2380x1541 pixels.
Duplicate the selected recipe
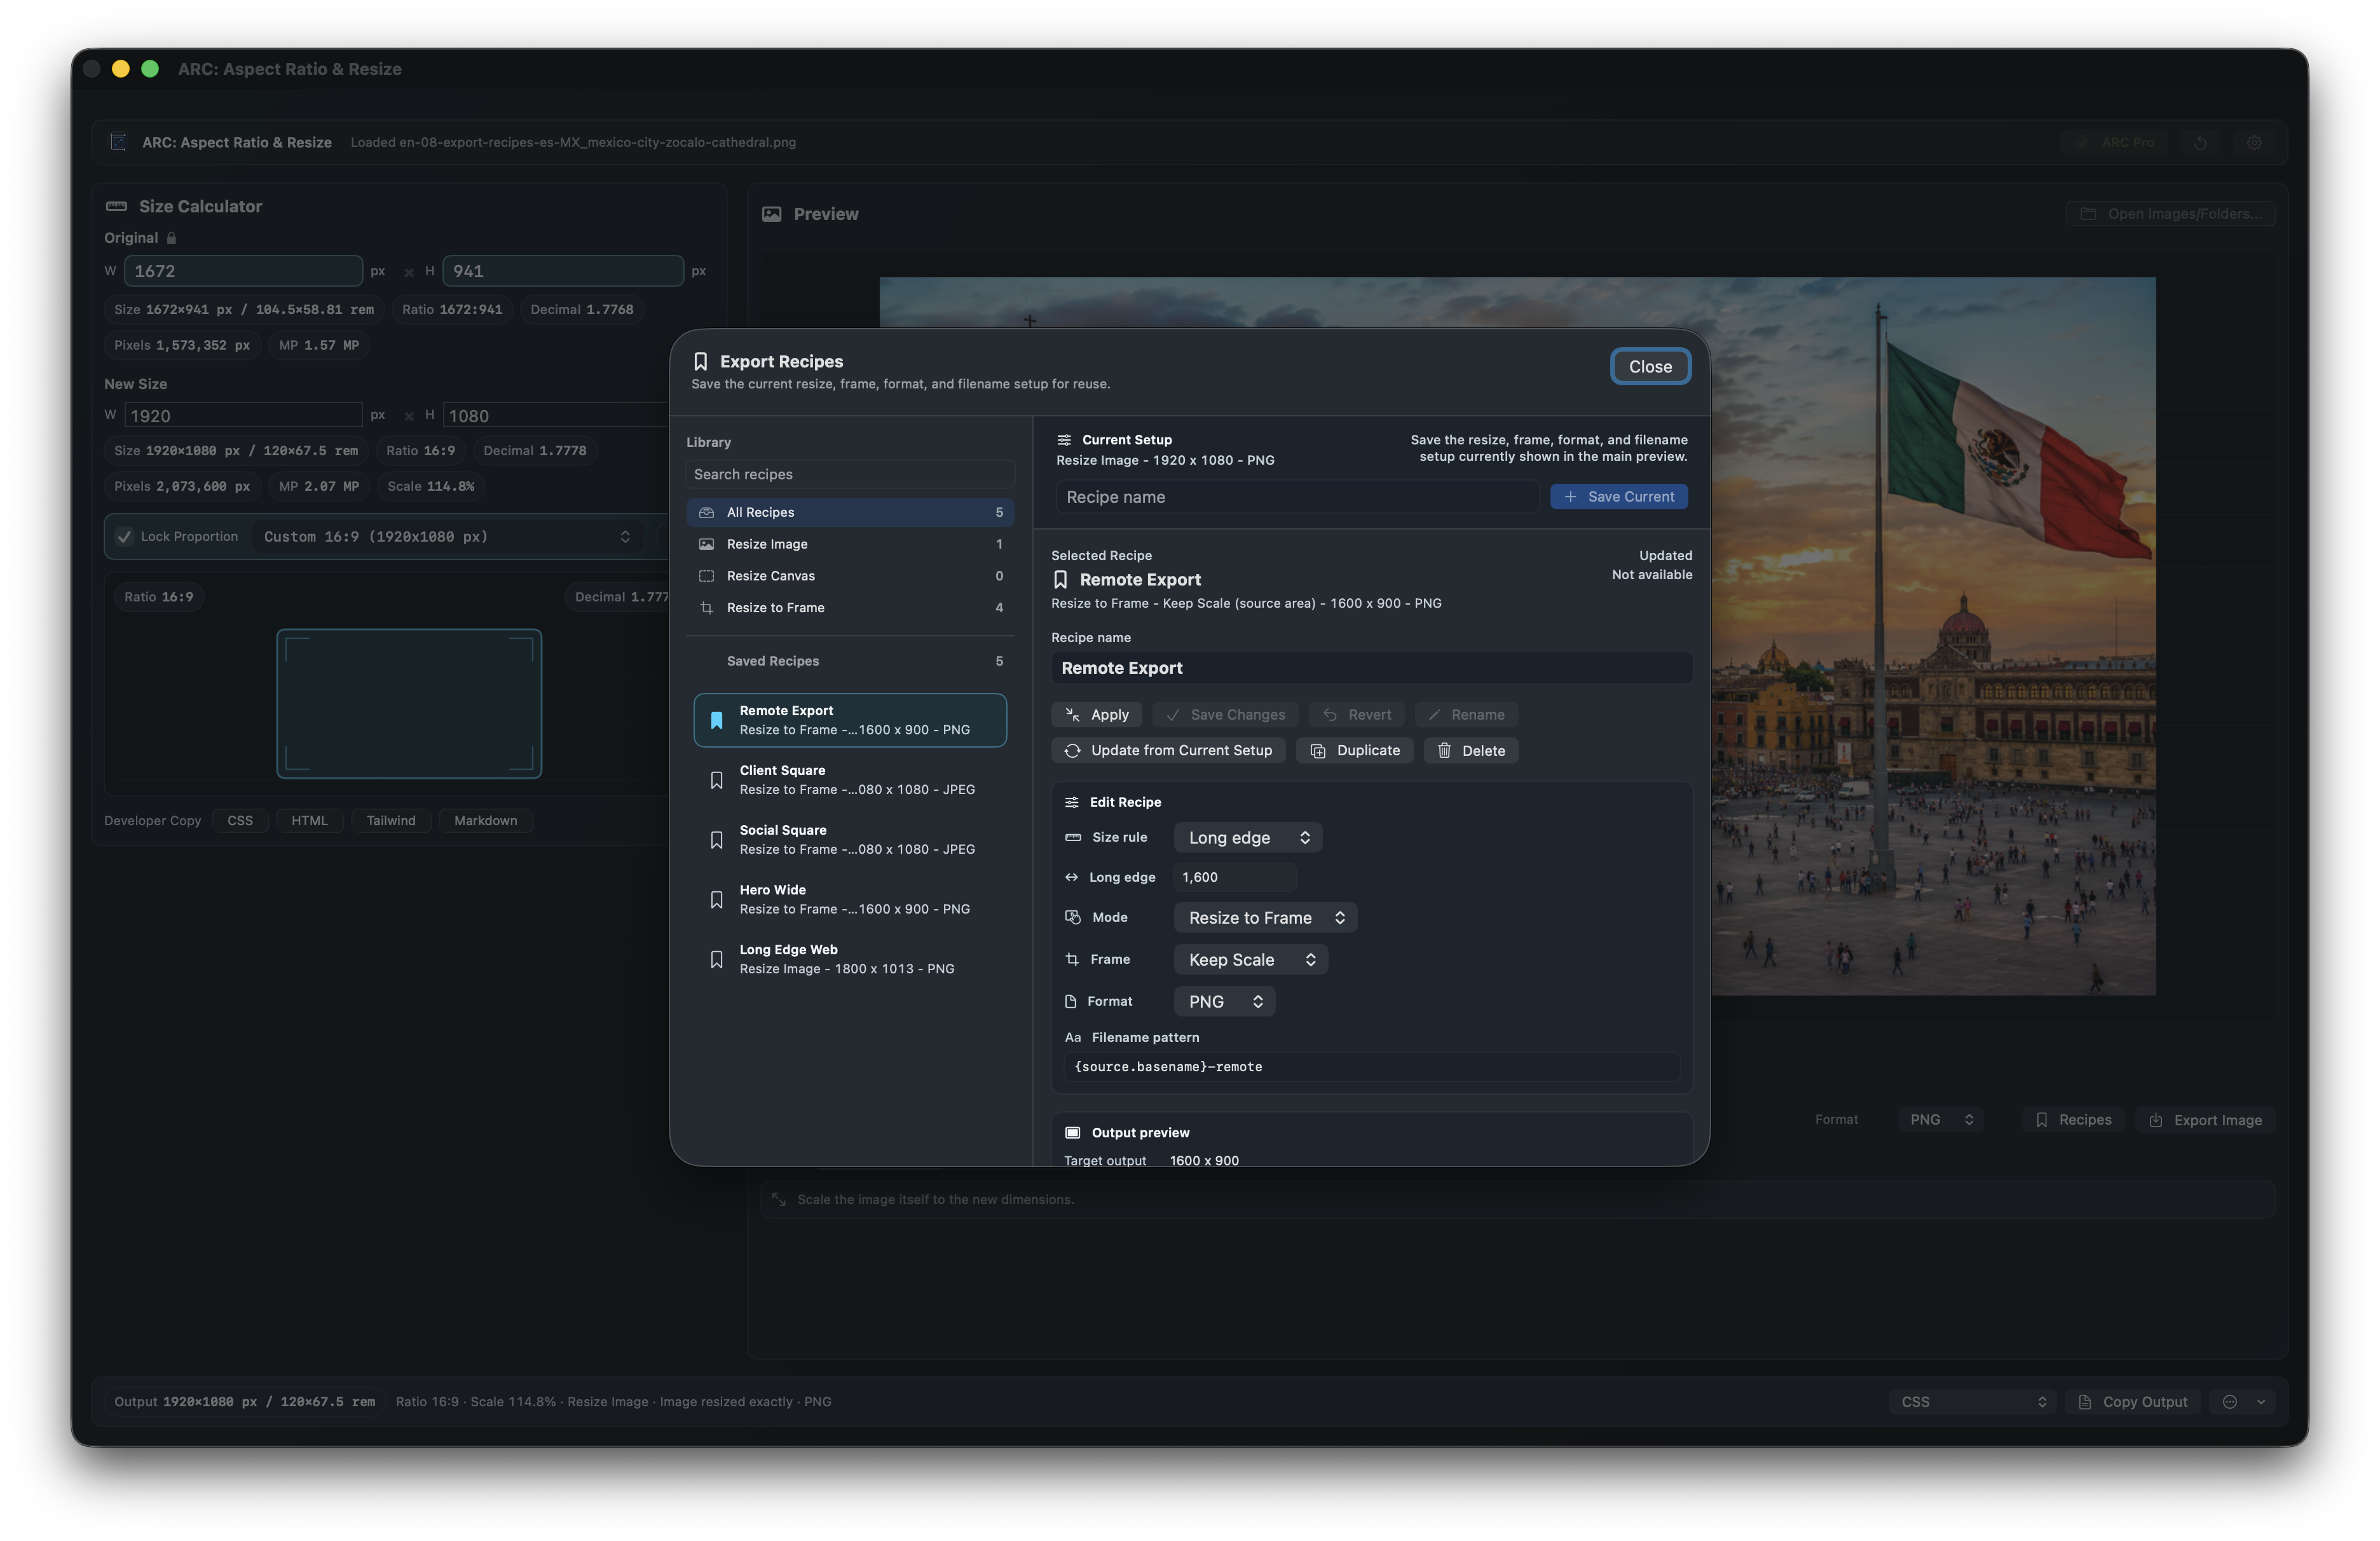[x=1354, y=750]
